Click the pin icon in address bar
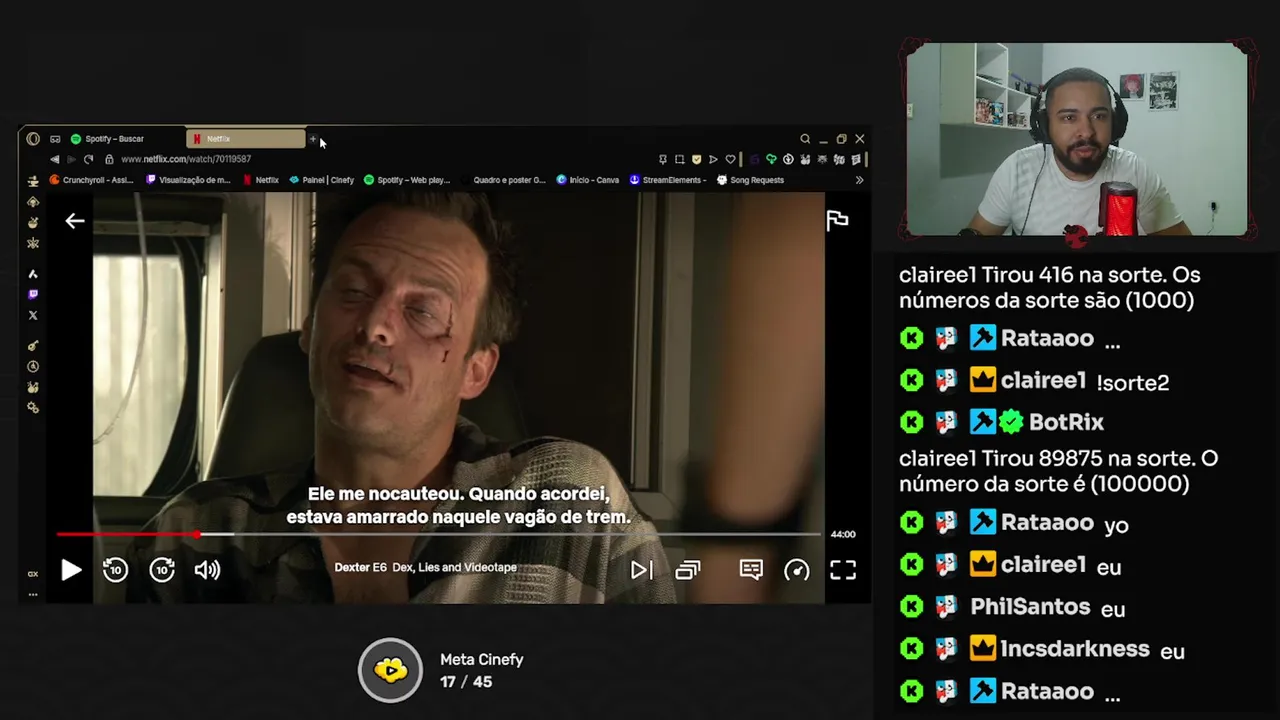 [x=662, y=159]
